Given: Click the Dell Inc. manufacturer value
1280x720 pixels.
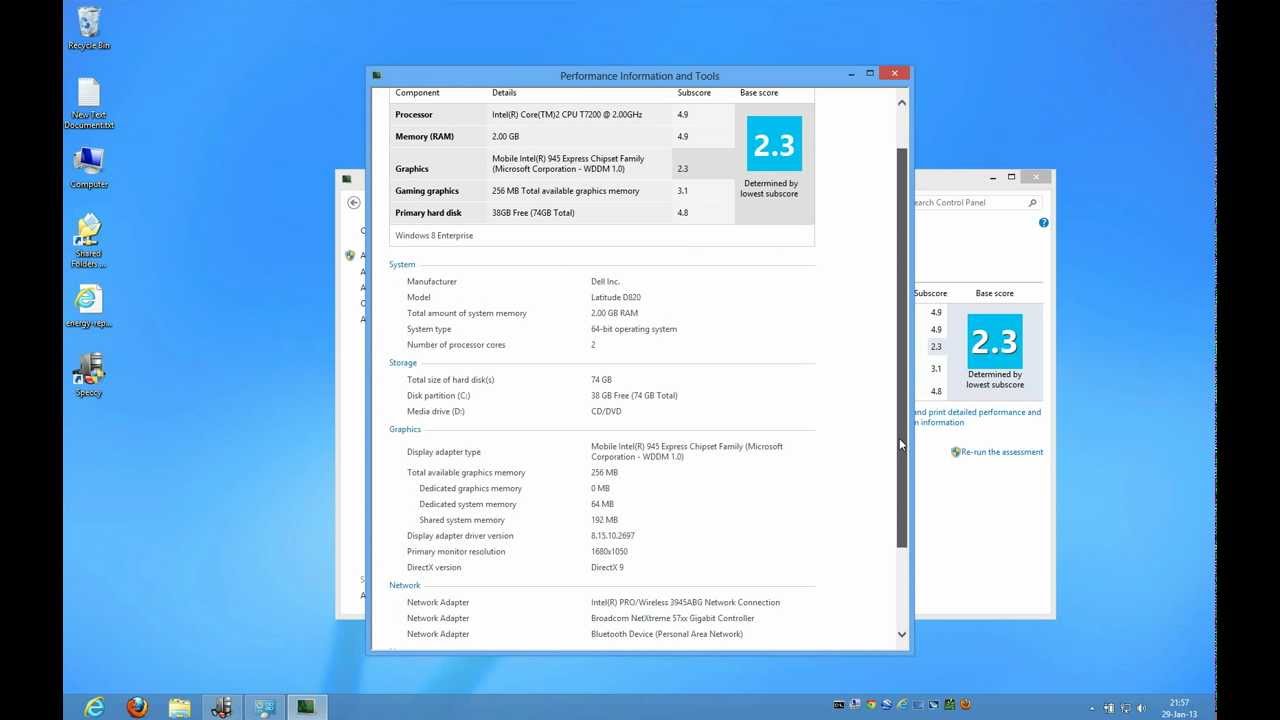Looking at the screenshot, I should (x=606, y=282).
